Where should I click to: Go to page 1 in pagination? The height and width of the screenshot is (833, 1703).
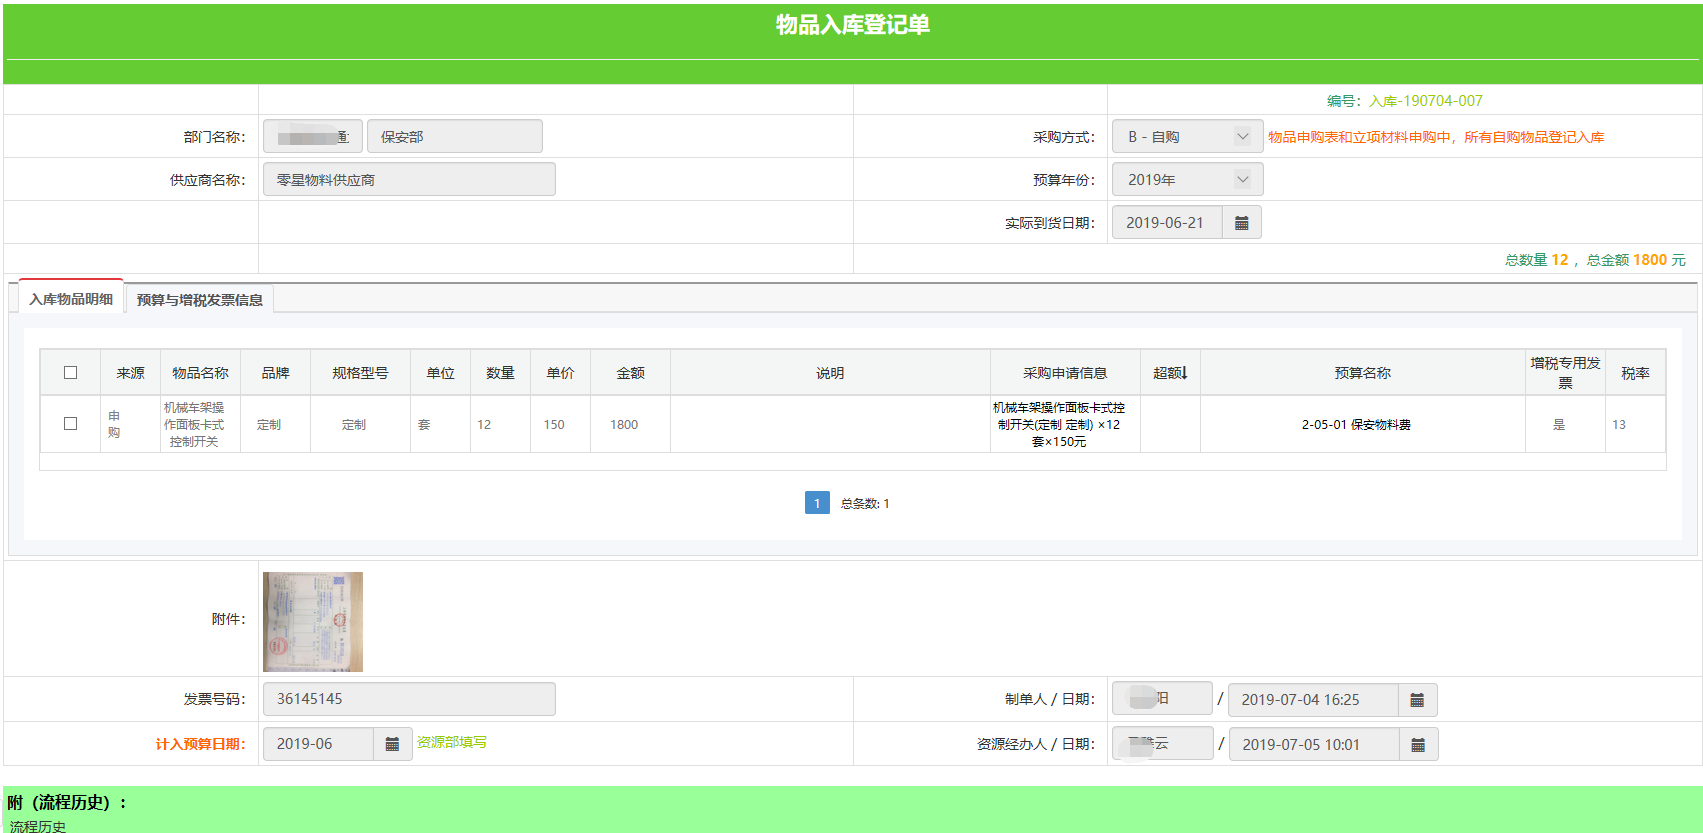pos(816,503)
